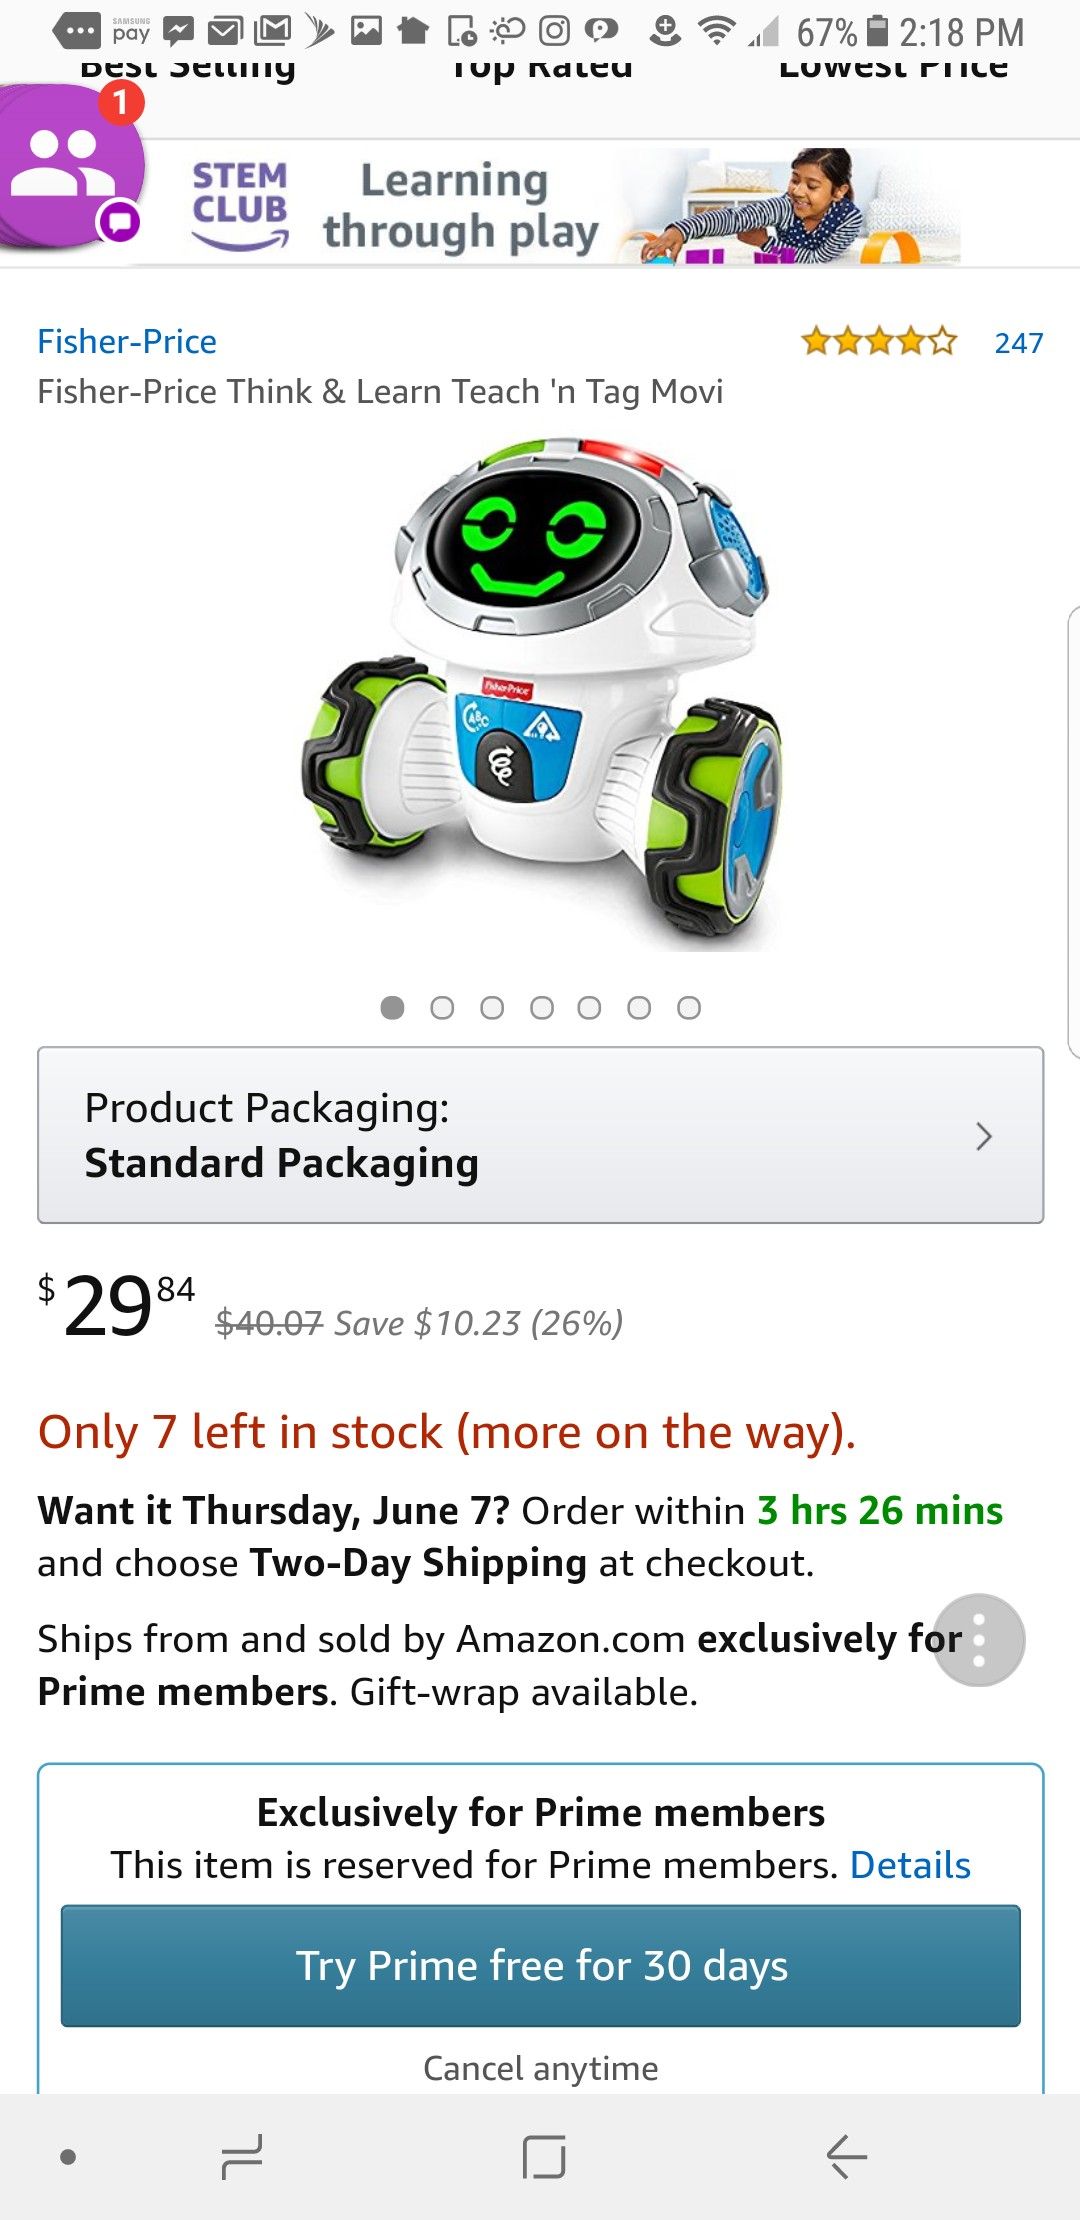This screenshot has height=2220, width=1080.
Task: Open the four-star rating reviews
Action: [x=879, y=343]
